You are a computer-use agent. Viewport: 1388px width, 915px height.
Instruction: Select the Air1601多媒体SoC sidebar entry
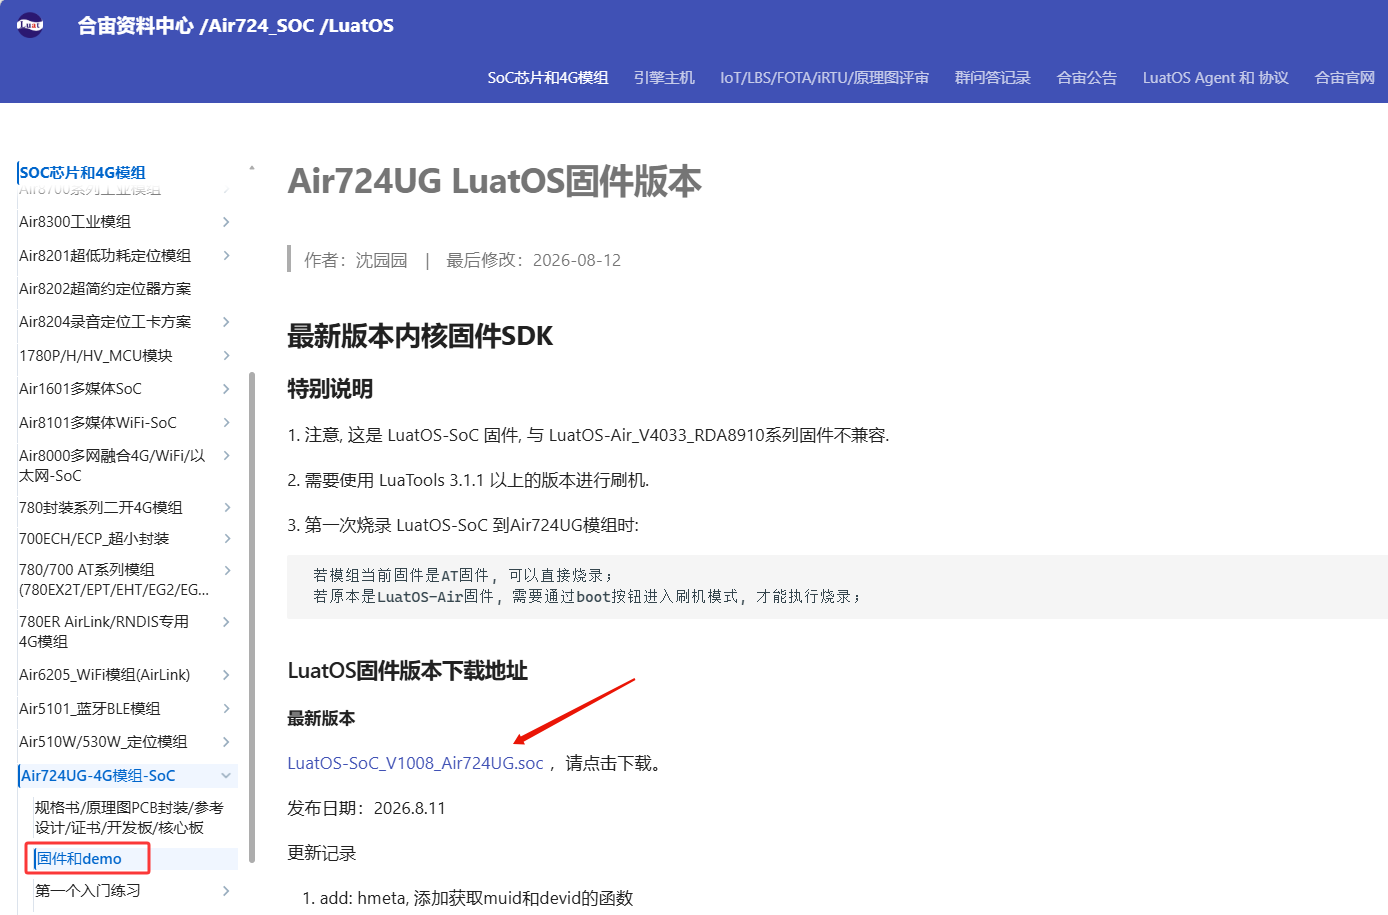80,389
